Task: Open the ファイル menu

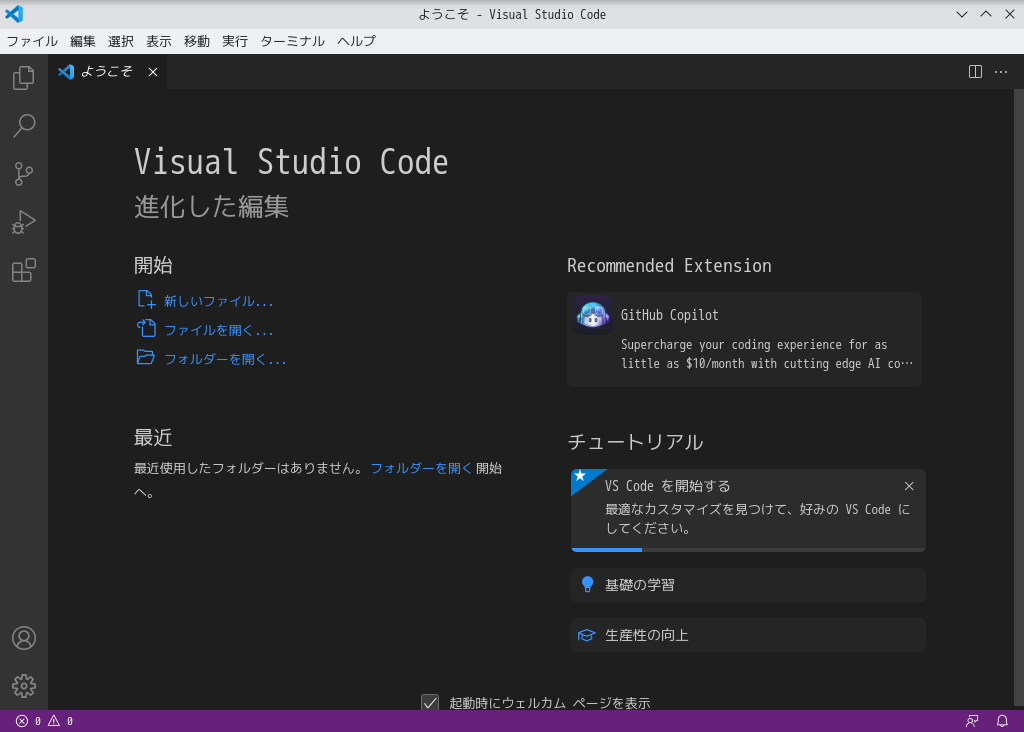Action: coord(32,41)
